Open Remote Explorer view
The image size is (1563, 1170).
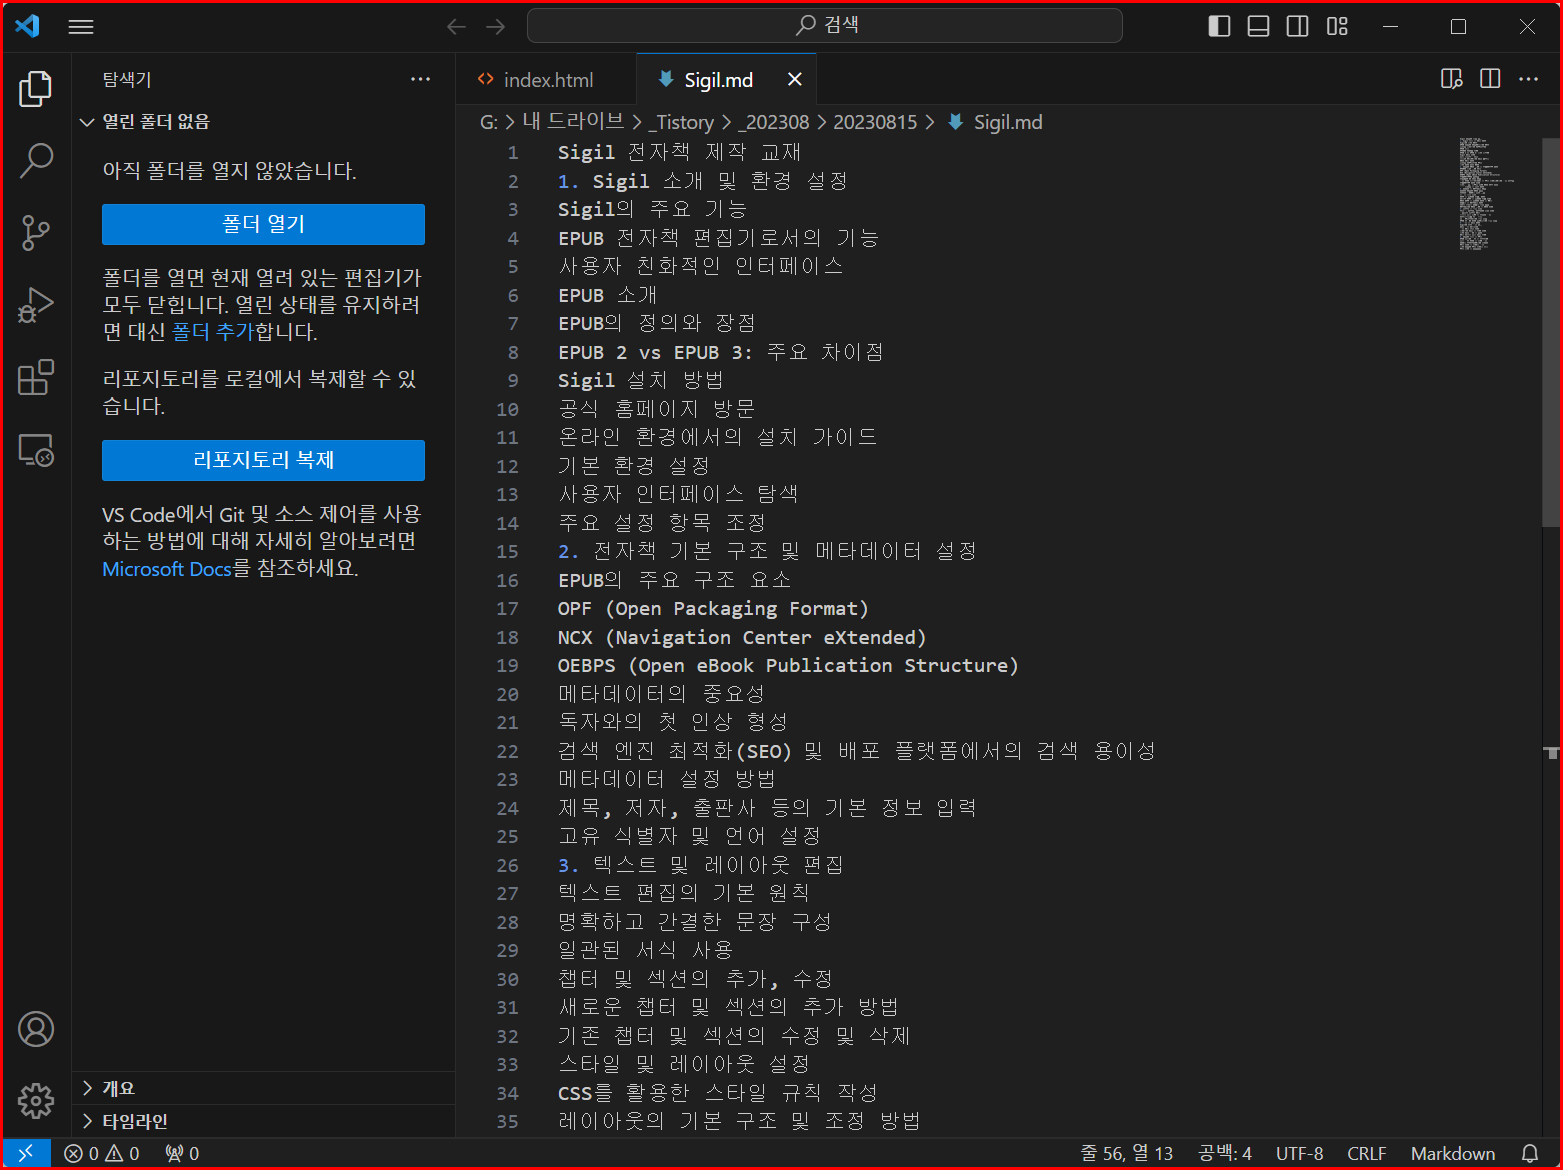click(x=36, y=450)
